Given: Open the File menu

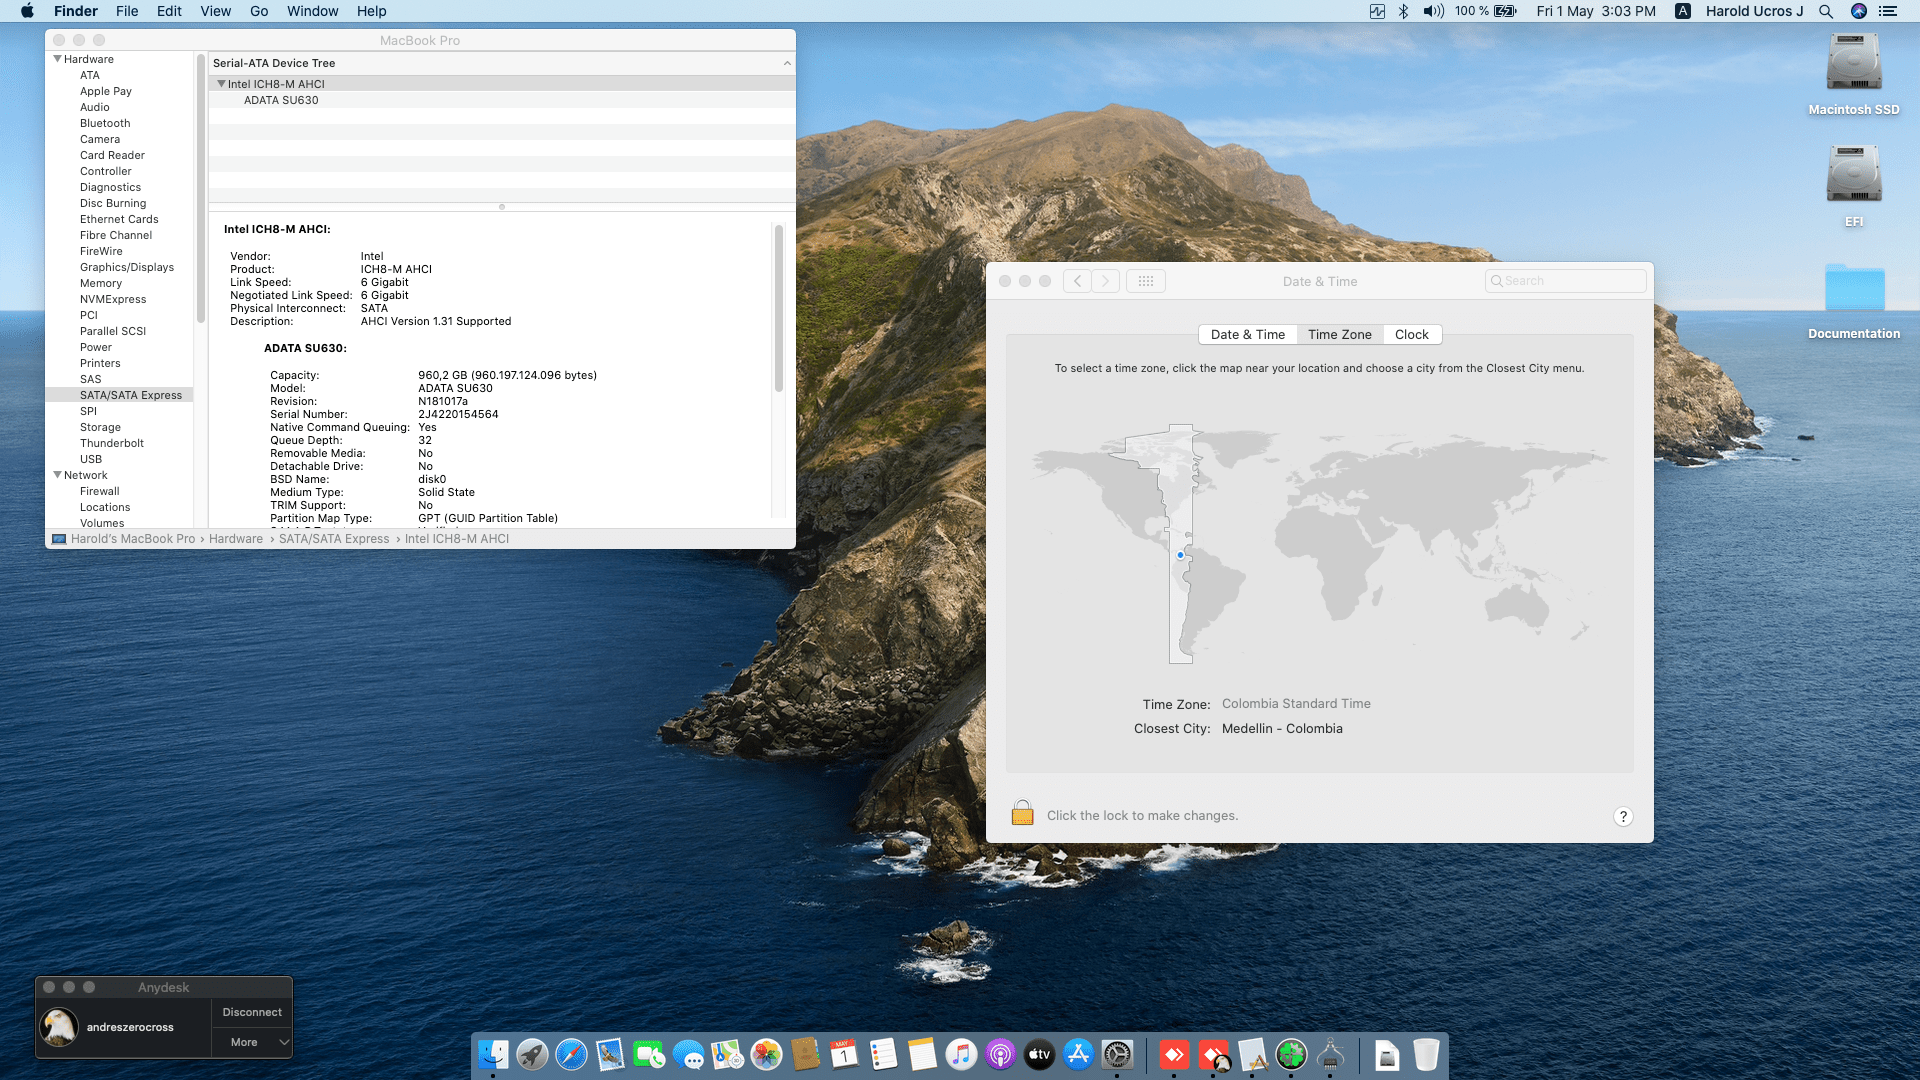Looking at the screenshot, I should point(127,11).
